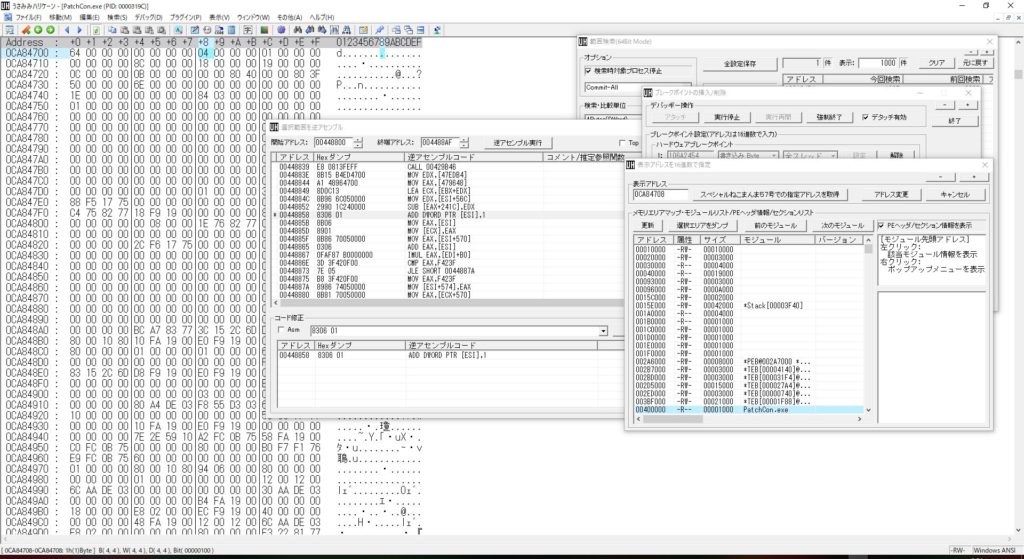The image size is (1024, 559).
Task: Click the blue right arrow toolbar icon
Action: pyautogui.click(x=80, y=30)
